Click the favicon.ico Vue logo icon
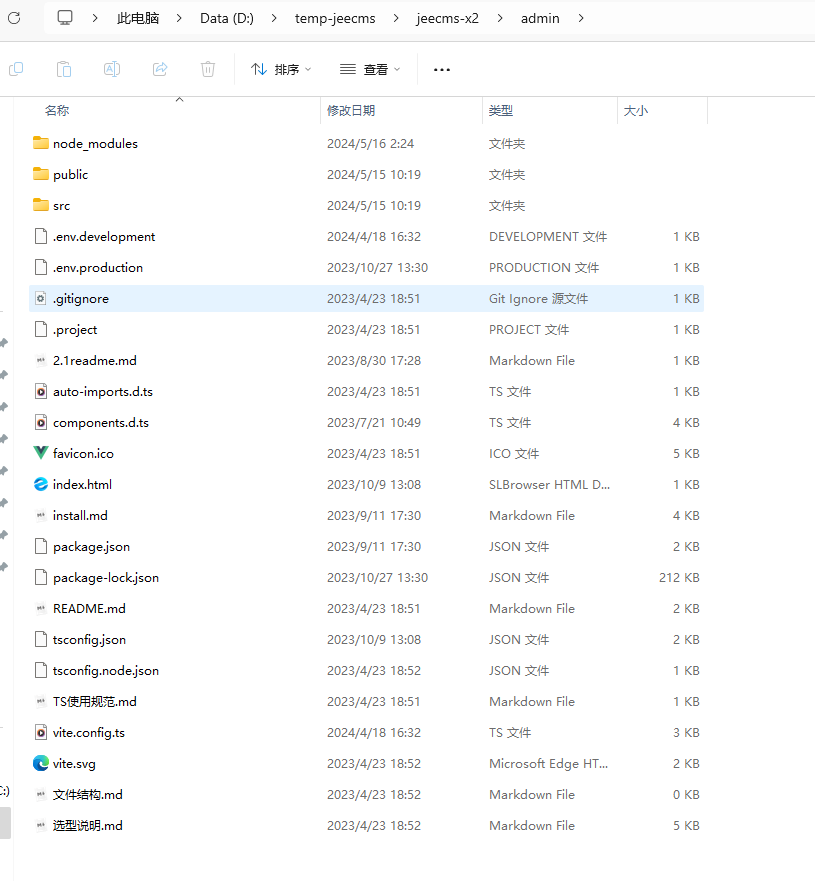 coord(40,453)
